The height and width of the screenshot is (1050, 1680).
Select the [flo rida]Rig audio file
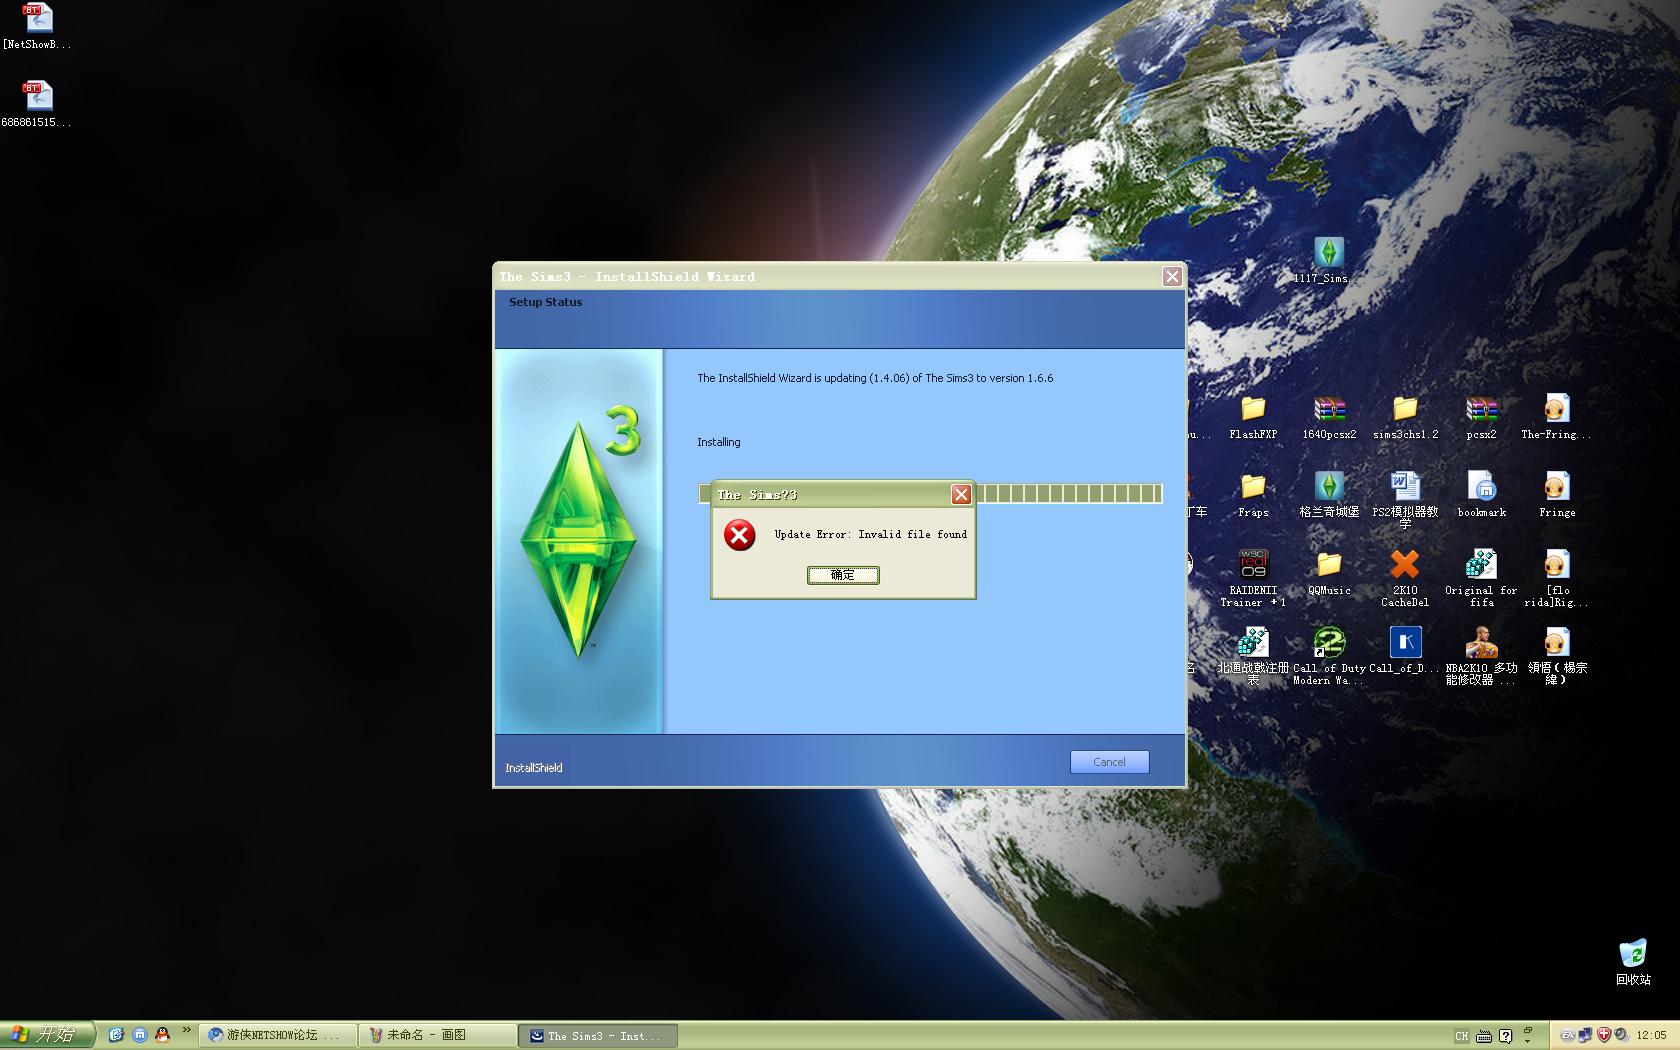tap(1557, 578)
